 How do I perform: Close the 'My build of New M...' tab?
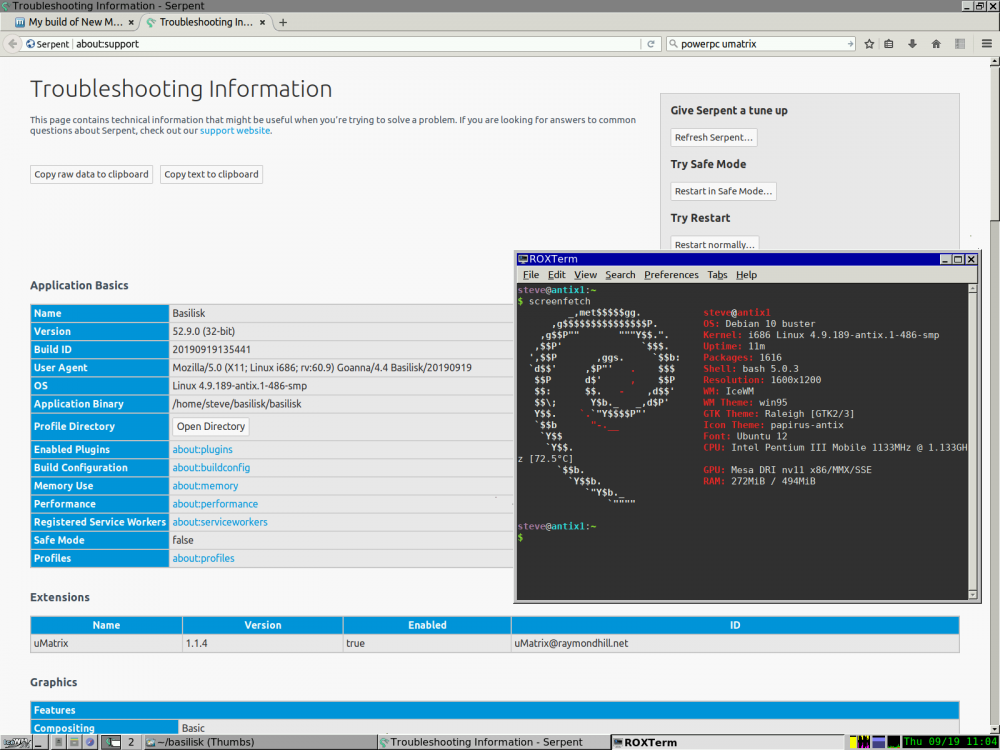[130, 22]
